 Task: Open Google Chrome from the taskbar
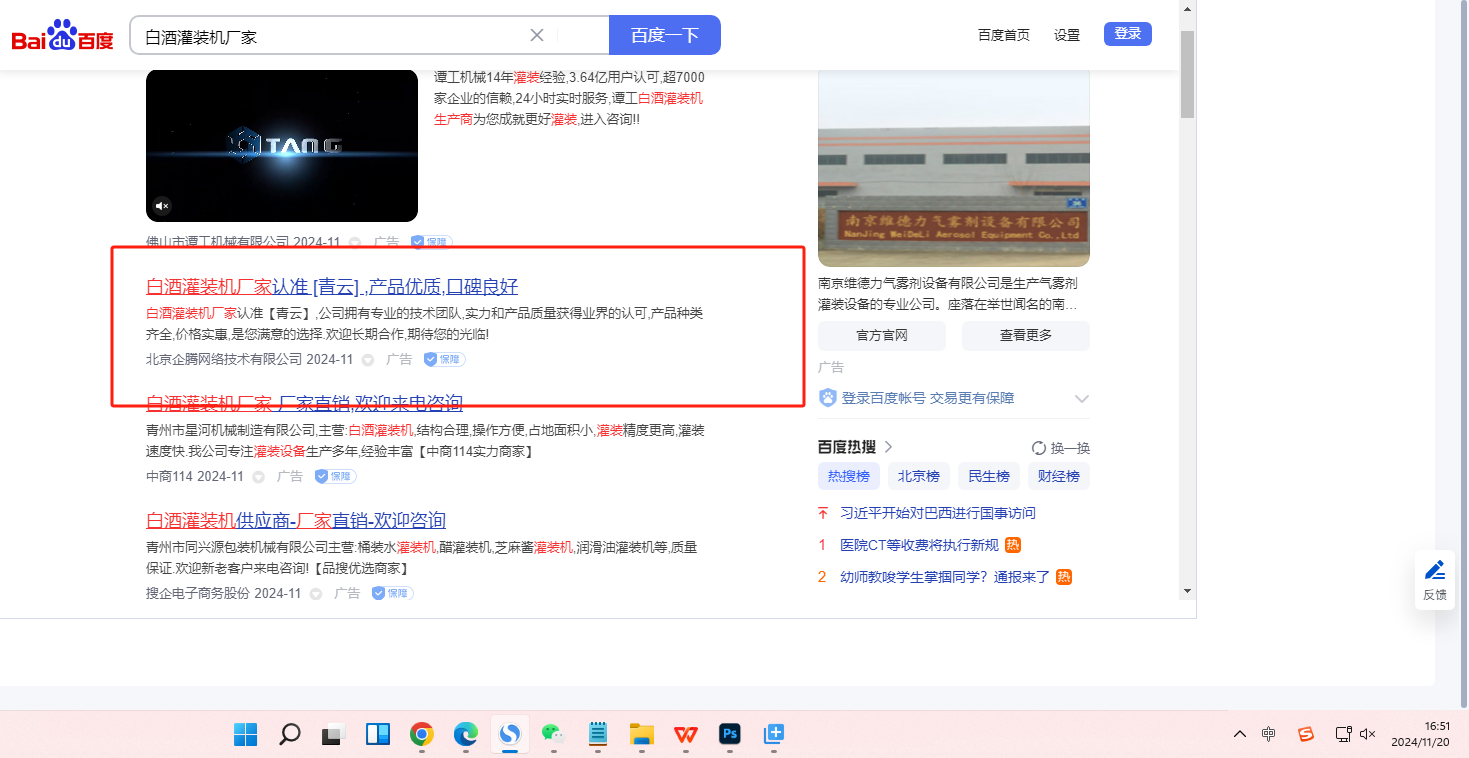[x=422, y=735]
